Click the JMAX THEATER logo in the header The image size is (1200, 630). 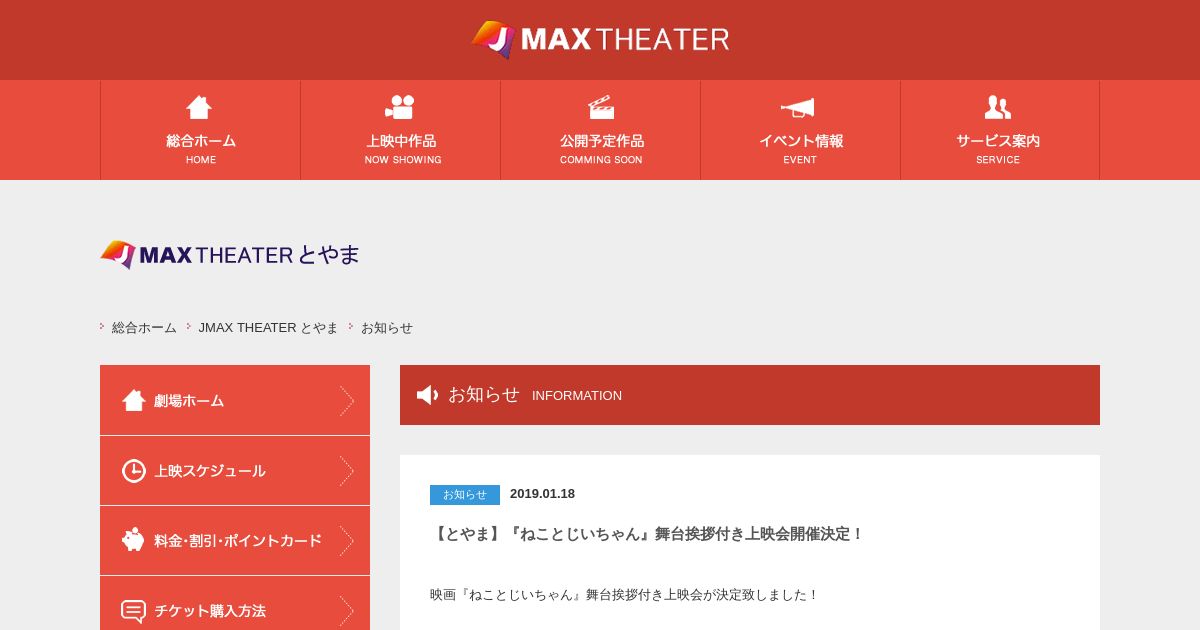coord(600,39)
